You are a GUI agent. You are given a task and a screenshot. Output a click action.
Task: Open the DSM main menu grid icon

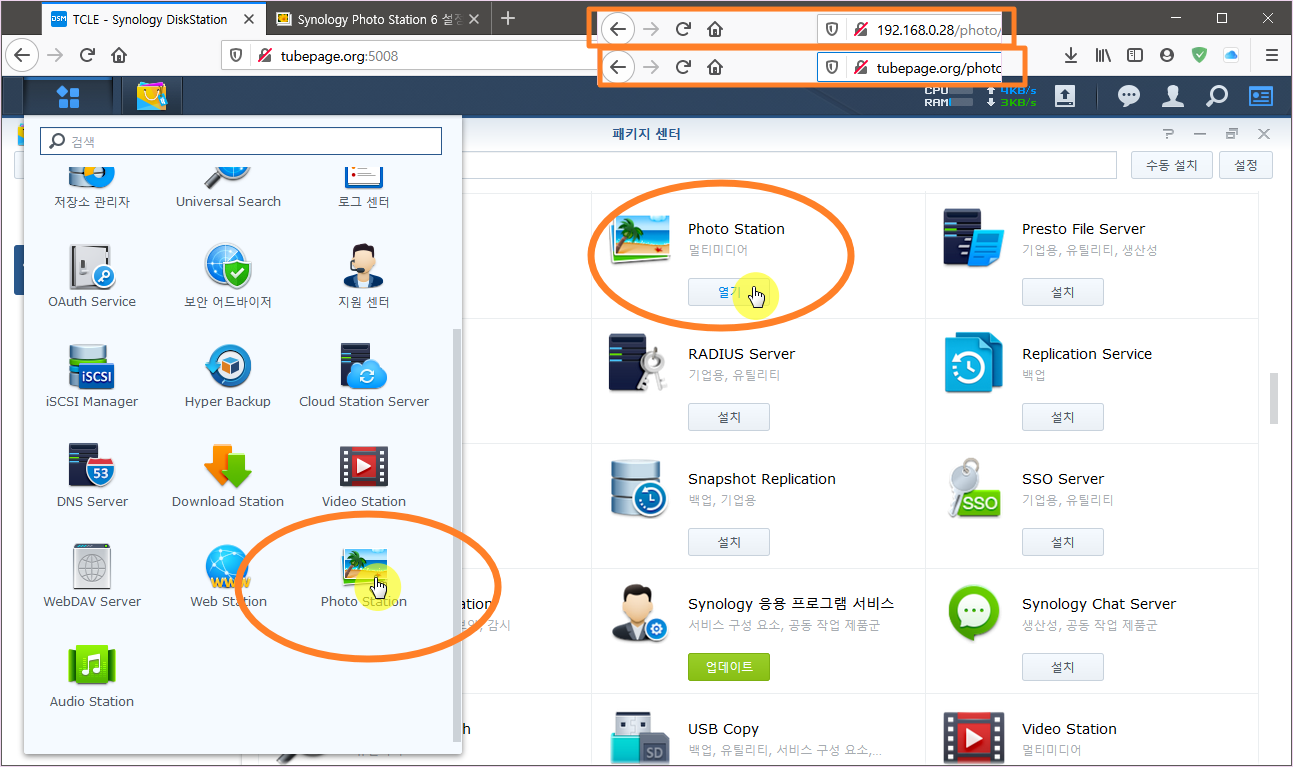click(x=68, y=96)
